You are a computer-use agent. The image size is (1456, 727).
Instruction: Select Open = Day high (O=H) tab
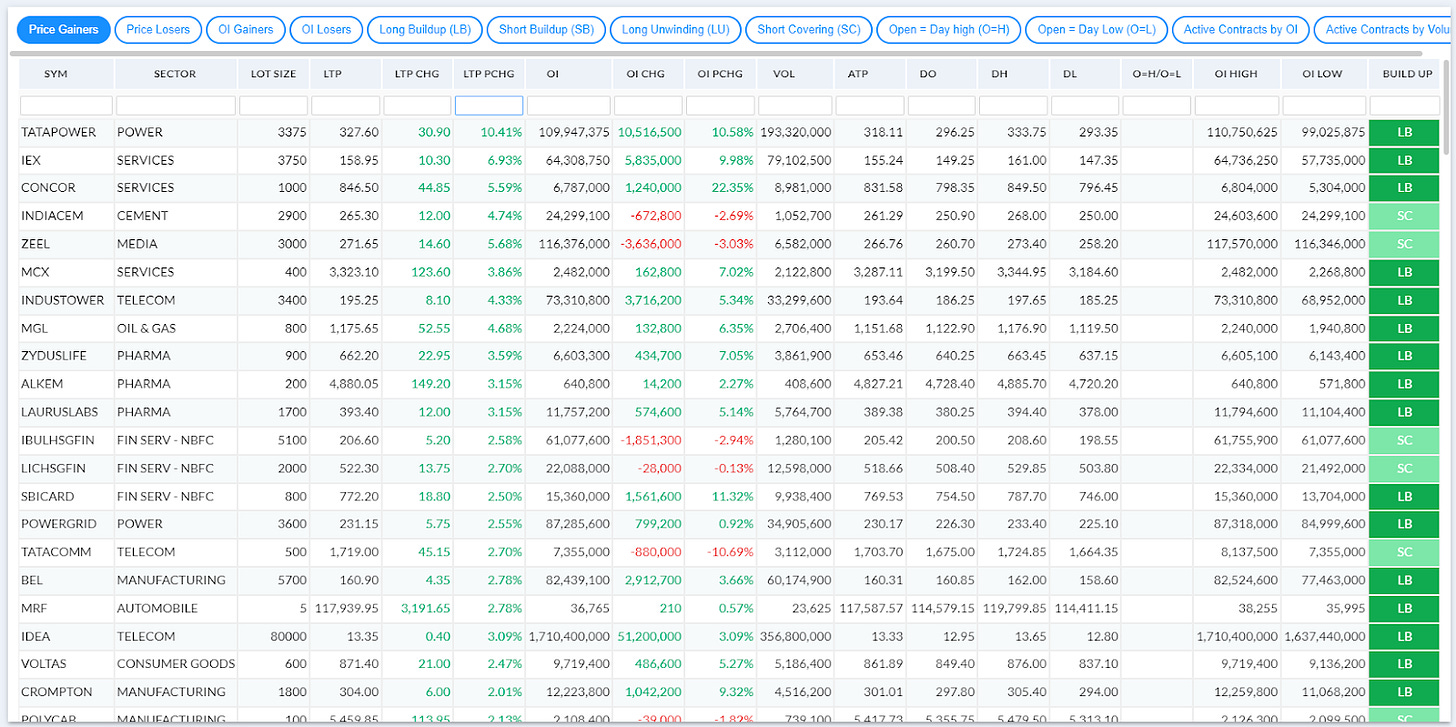click(949, 30)
